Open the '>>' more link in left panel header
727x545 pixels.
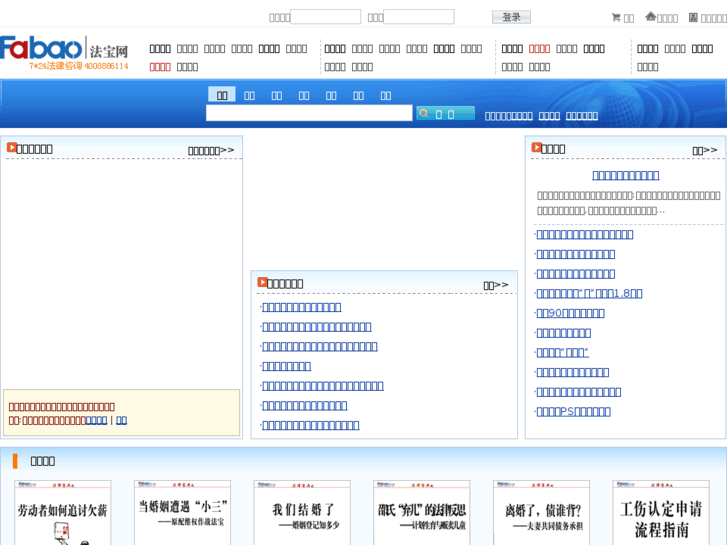tap(211, 150)
